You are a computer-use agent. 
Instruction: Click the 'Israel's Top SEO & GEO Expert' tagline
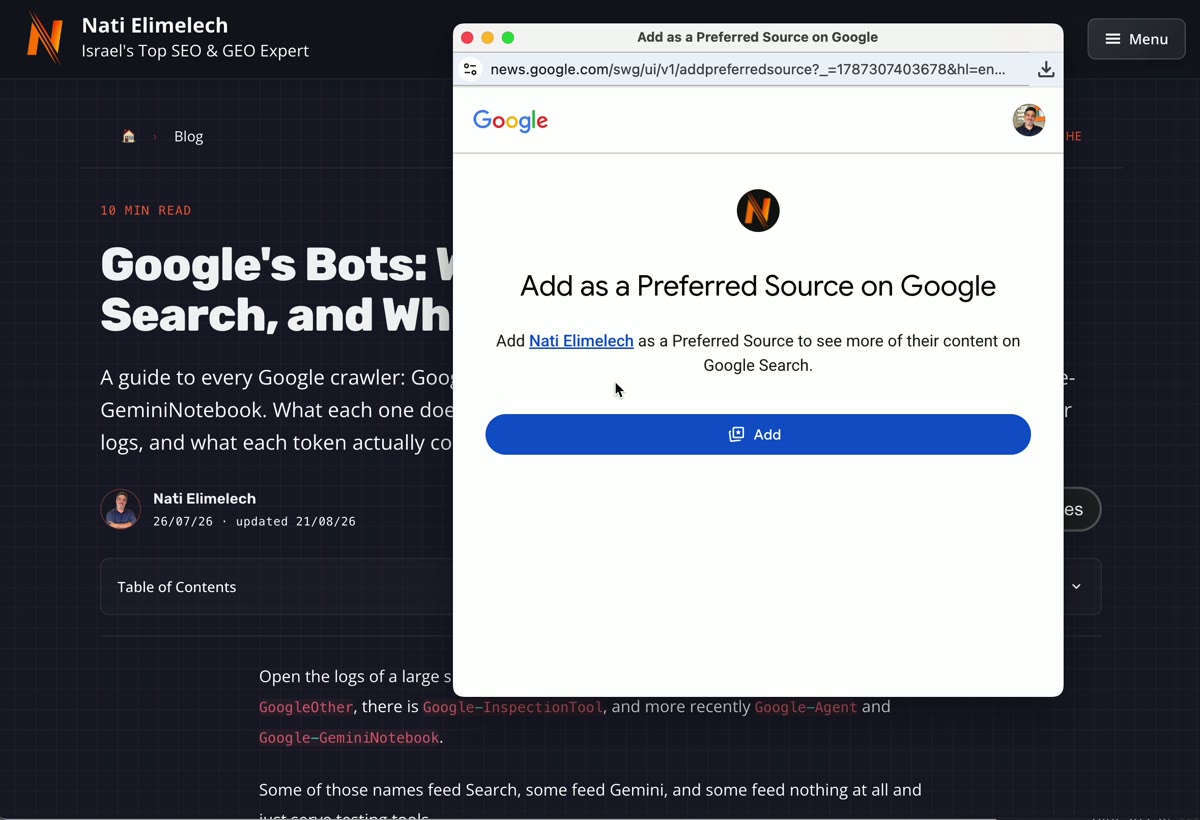coord(195,50)
